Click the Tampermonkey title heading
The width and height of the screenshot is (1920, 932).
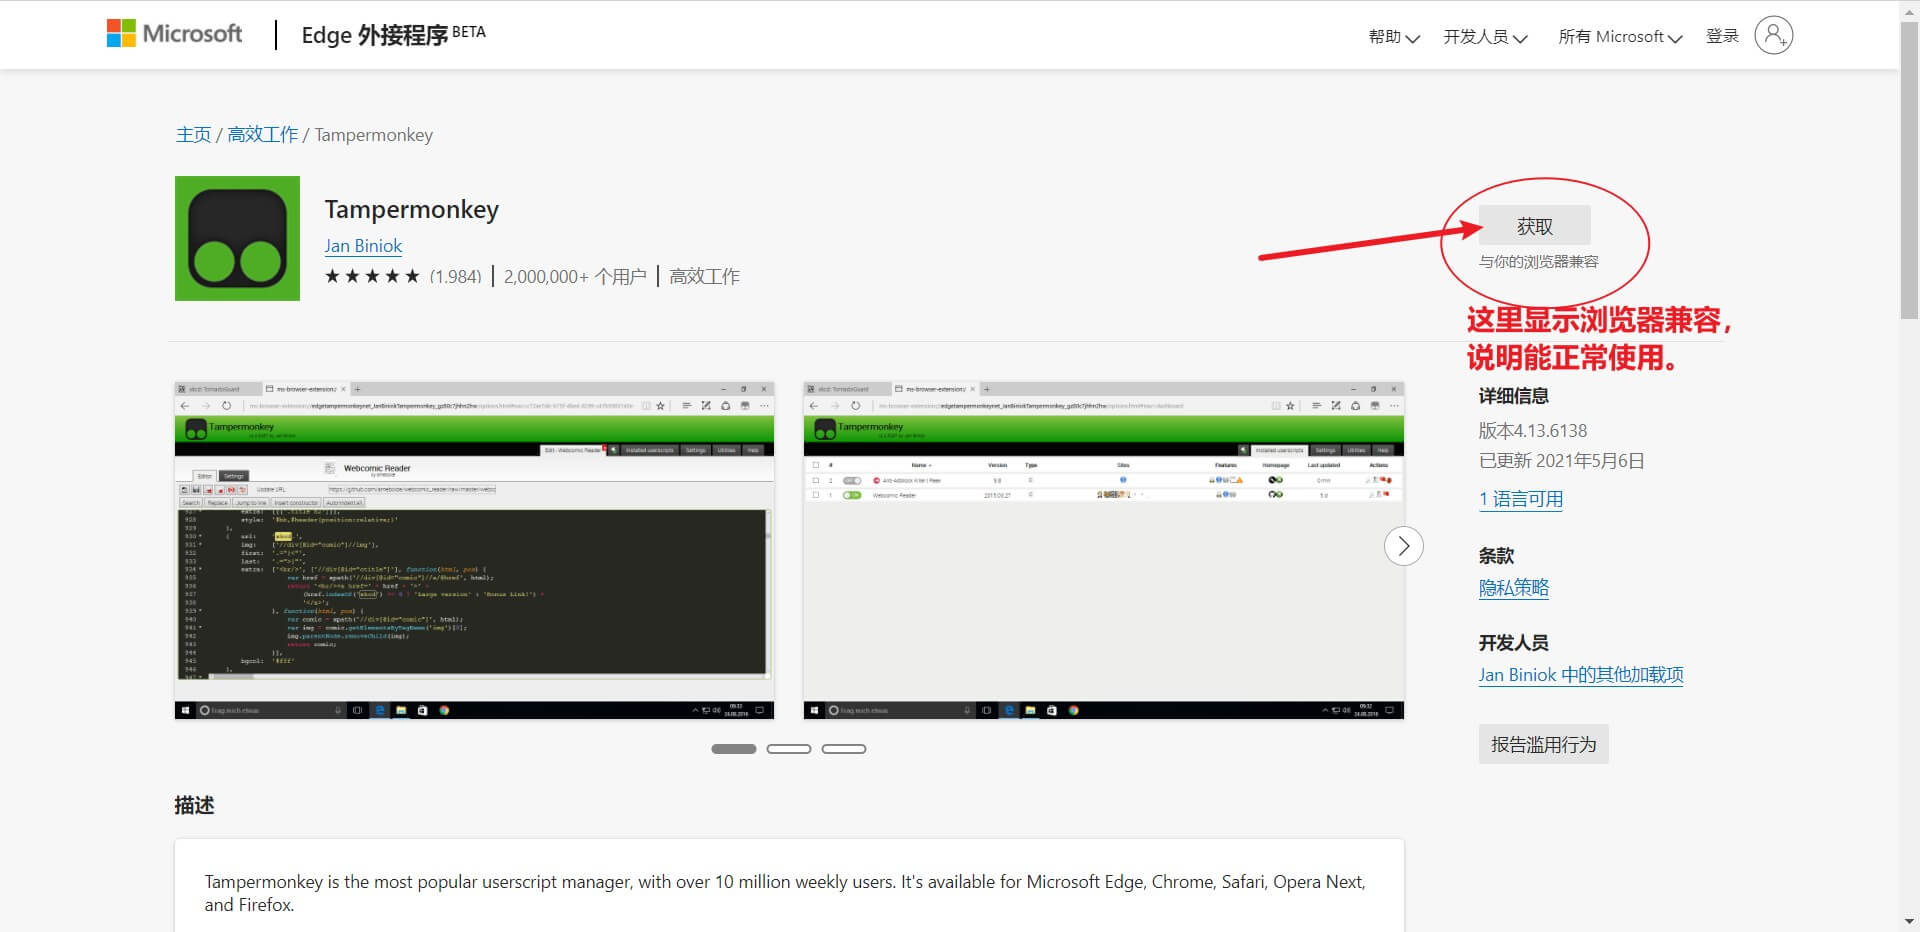[x=411, y=209]
